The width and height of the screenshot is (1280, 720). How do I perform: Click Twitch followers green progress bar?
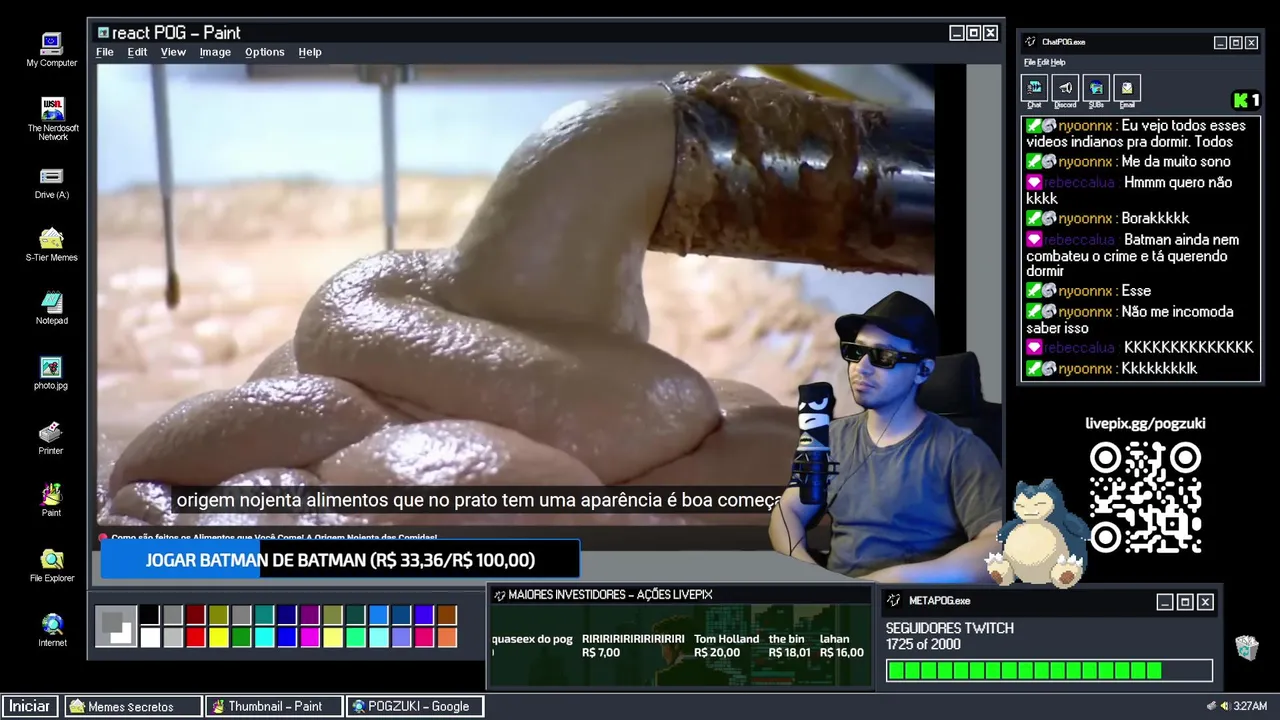click(1049, 670)
